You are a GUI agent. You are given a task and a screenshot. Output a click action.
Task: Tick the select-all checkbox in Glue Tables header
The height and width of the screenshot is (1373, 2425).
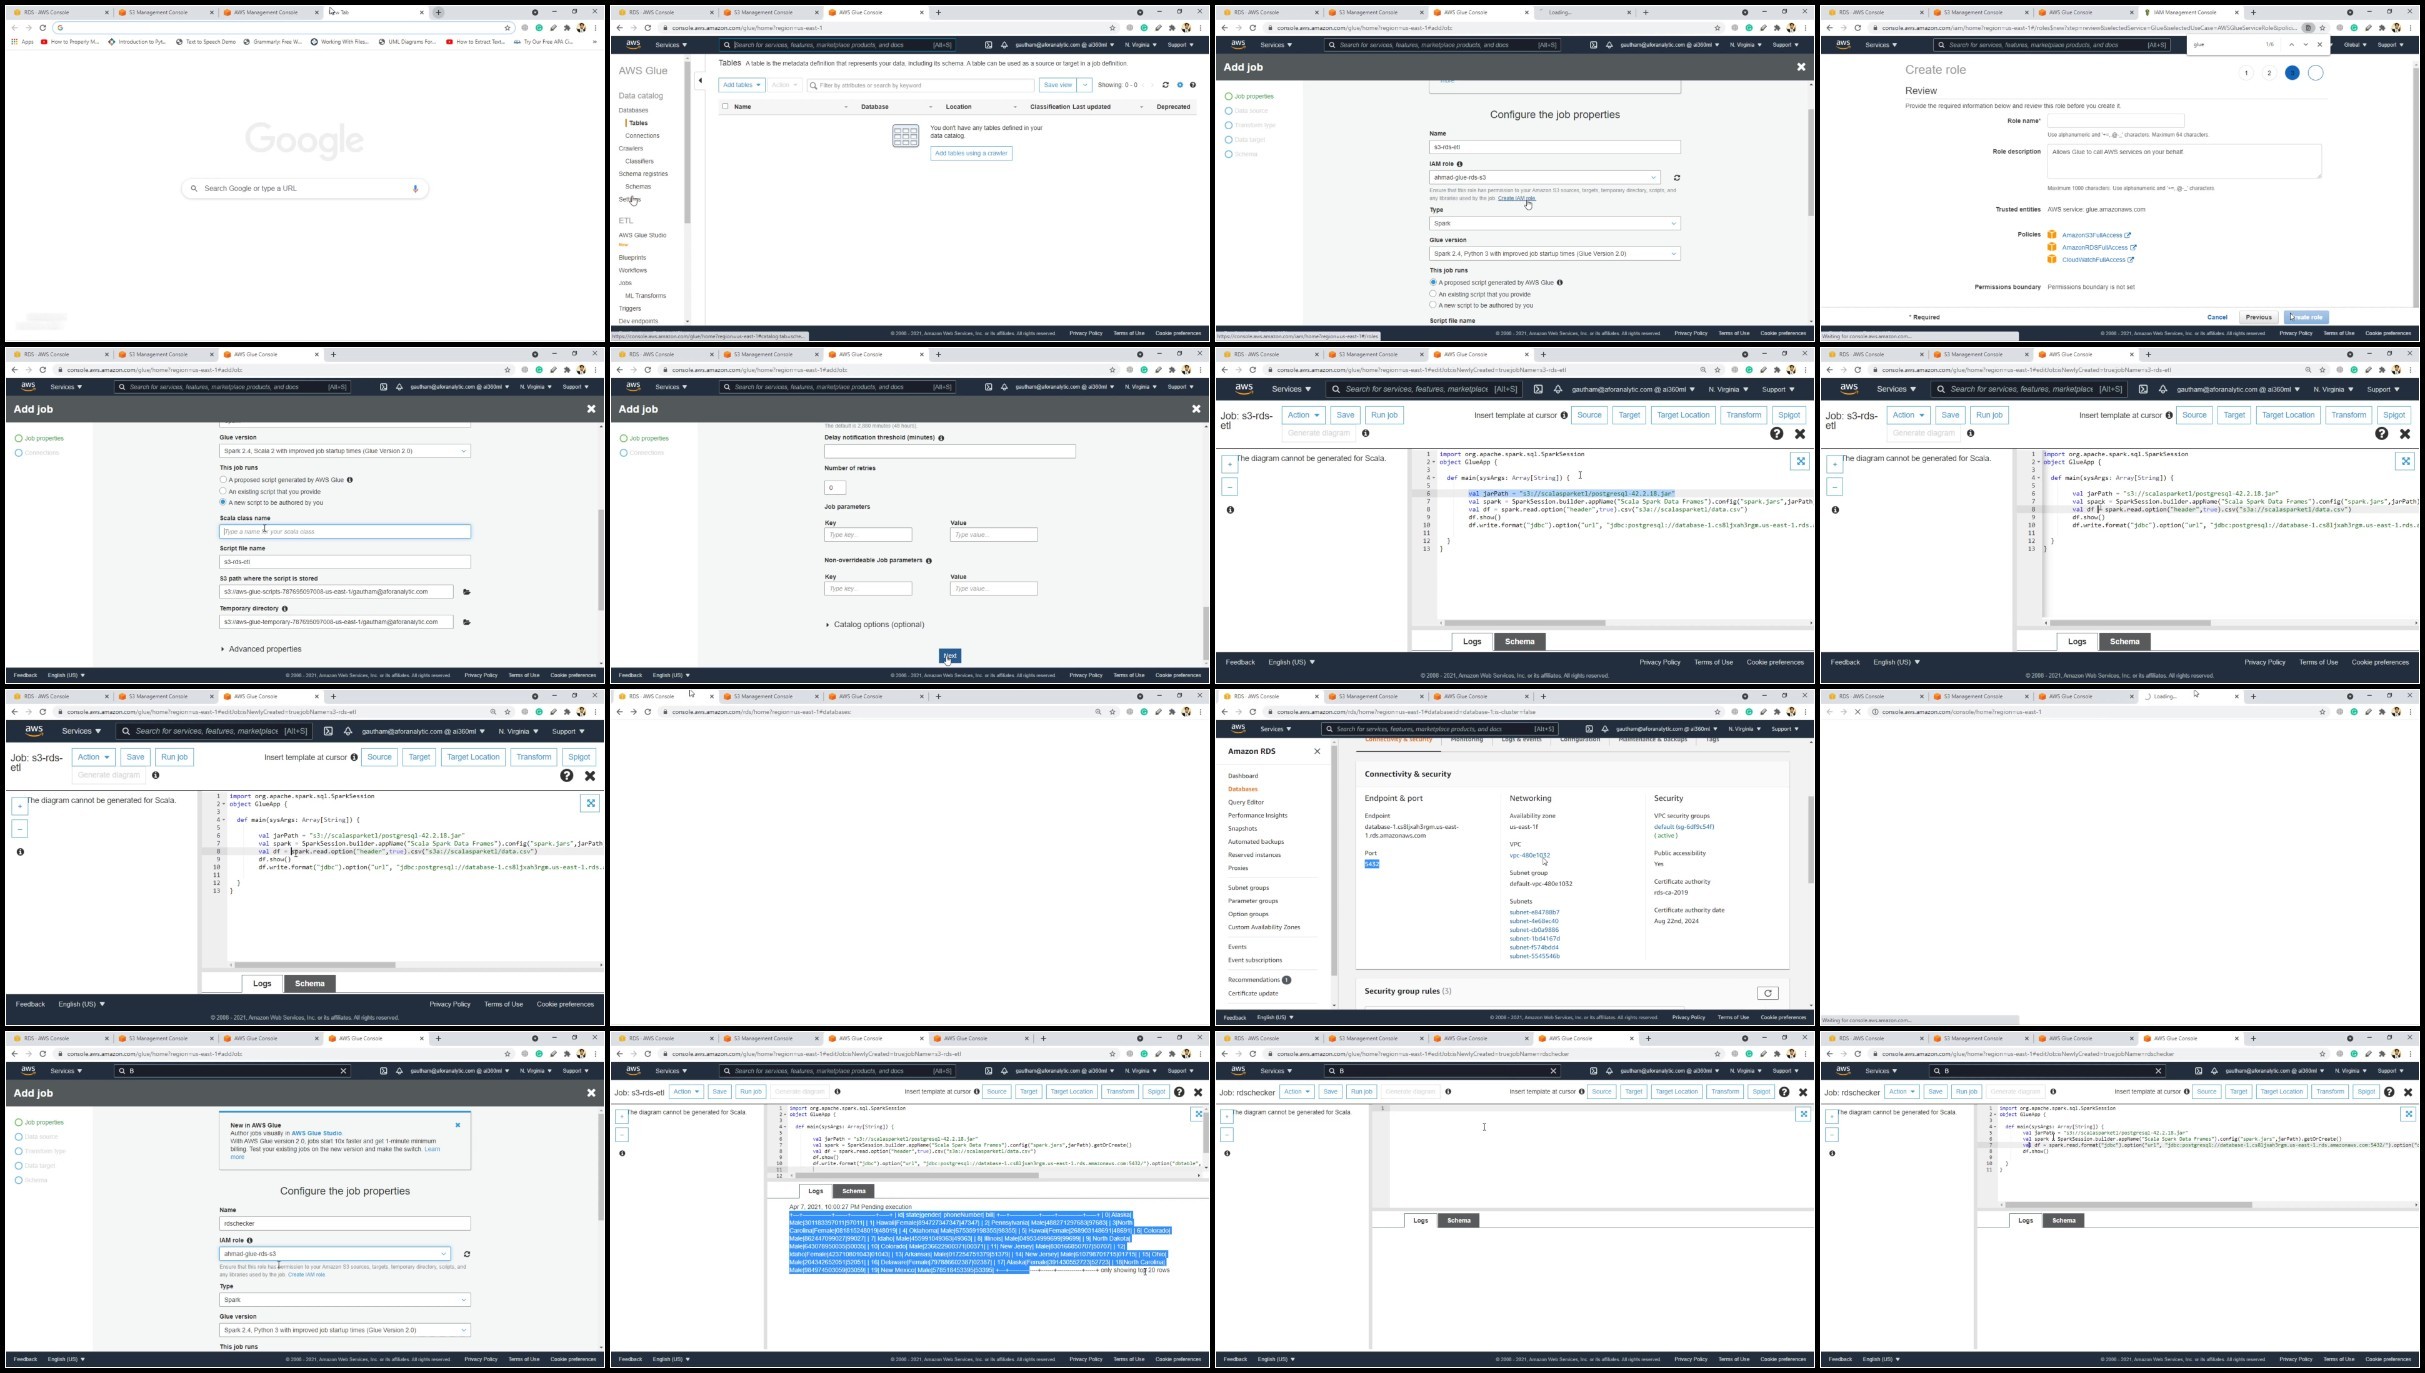(x=725, y=106)
